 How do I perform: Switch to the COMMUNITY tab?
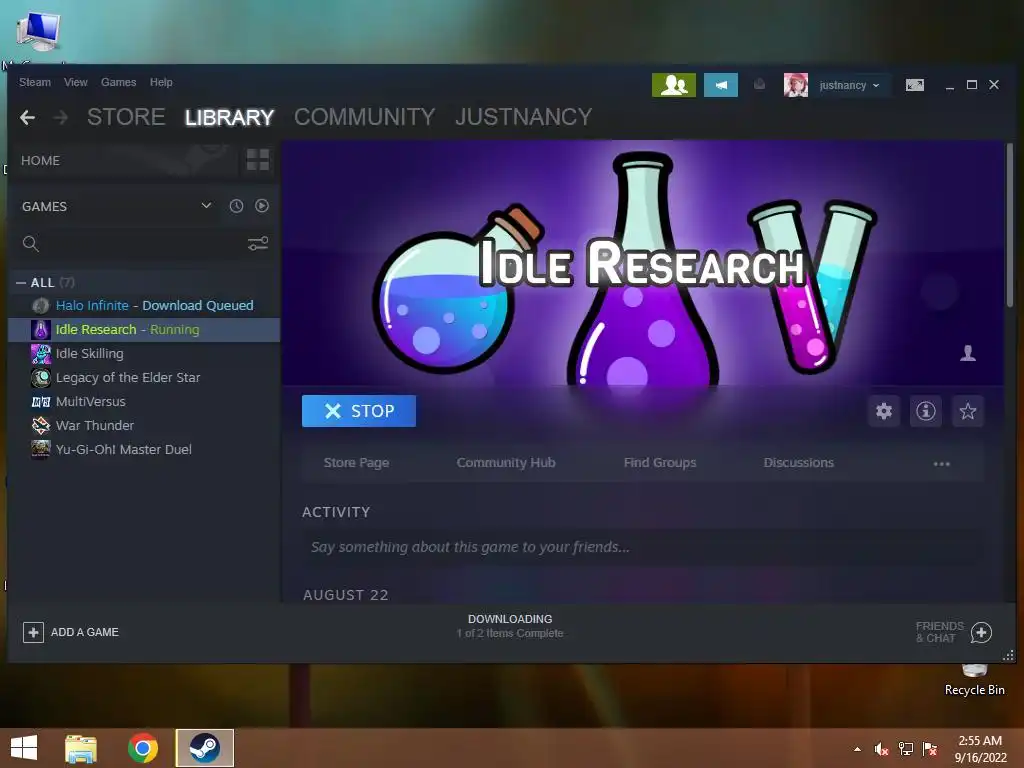click(x=364, y=117)
